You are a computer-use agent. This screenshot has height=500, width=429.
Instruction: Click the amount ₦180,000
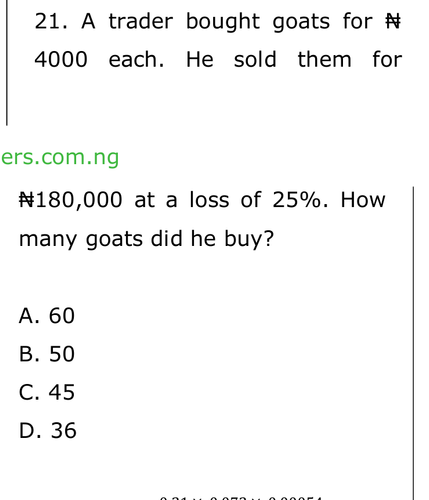71,200
